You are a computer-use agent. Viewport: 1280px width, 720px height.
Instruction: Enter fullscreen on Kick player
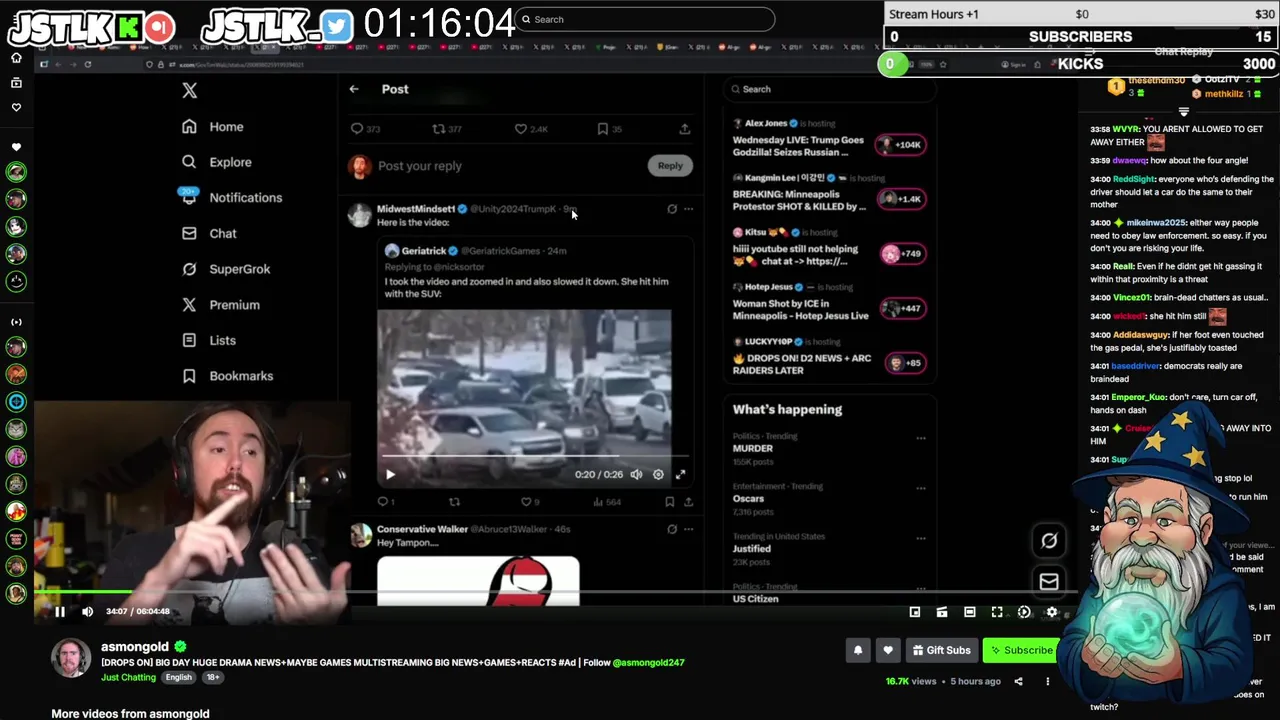pos(997,612)
